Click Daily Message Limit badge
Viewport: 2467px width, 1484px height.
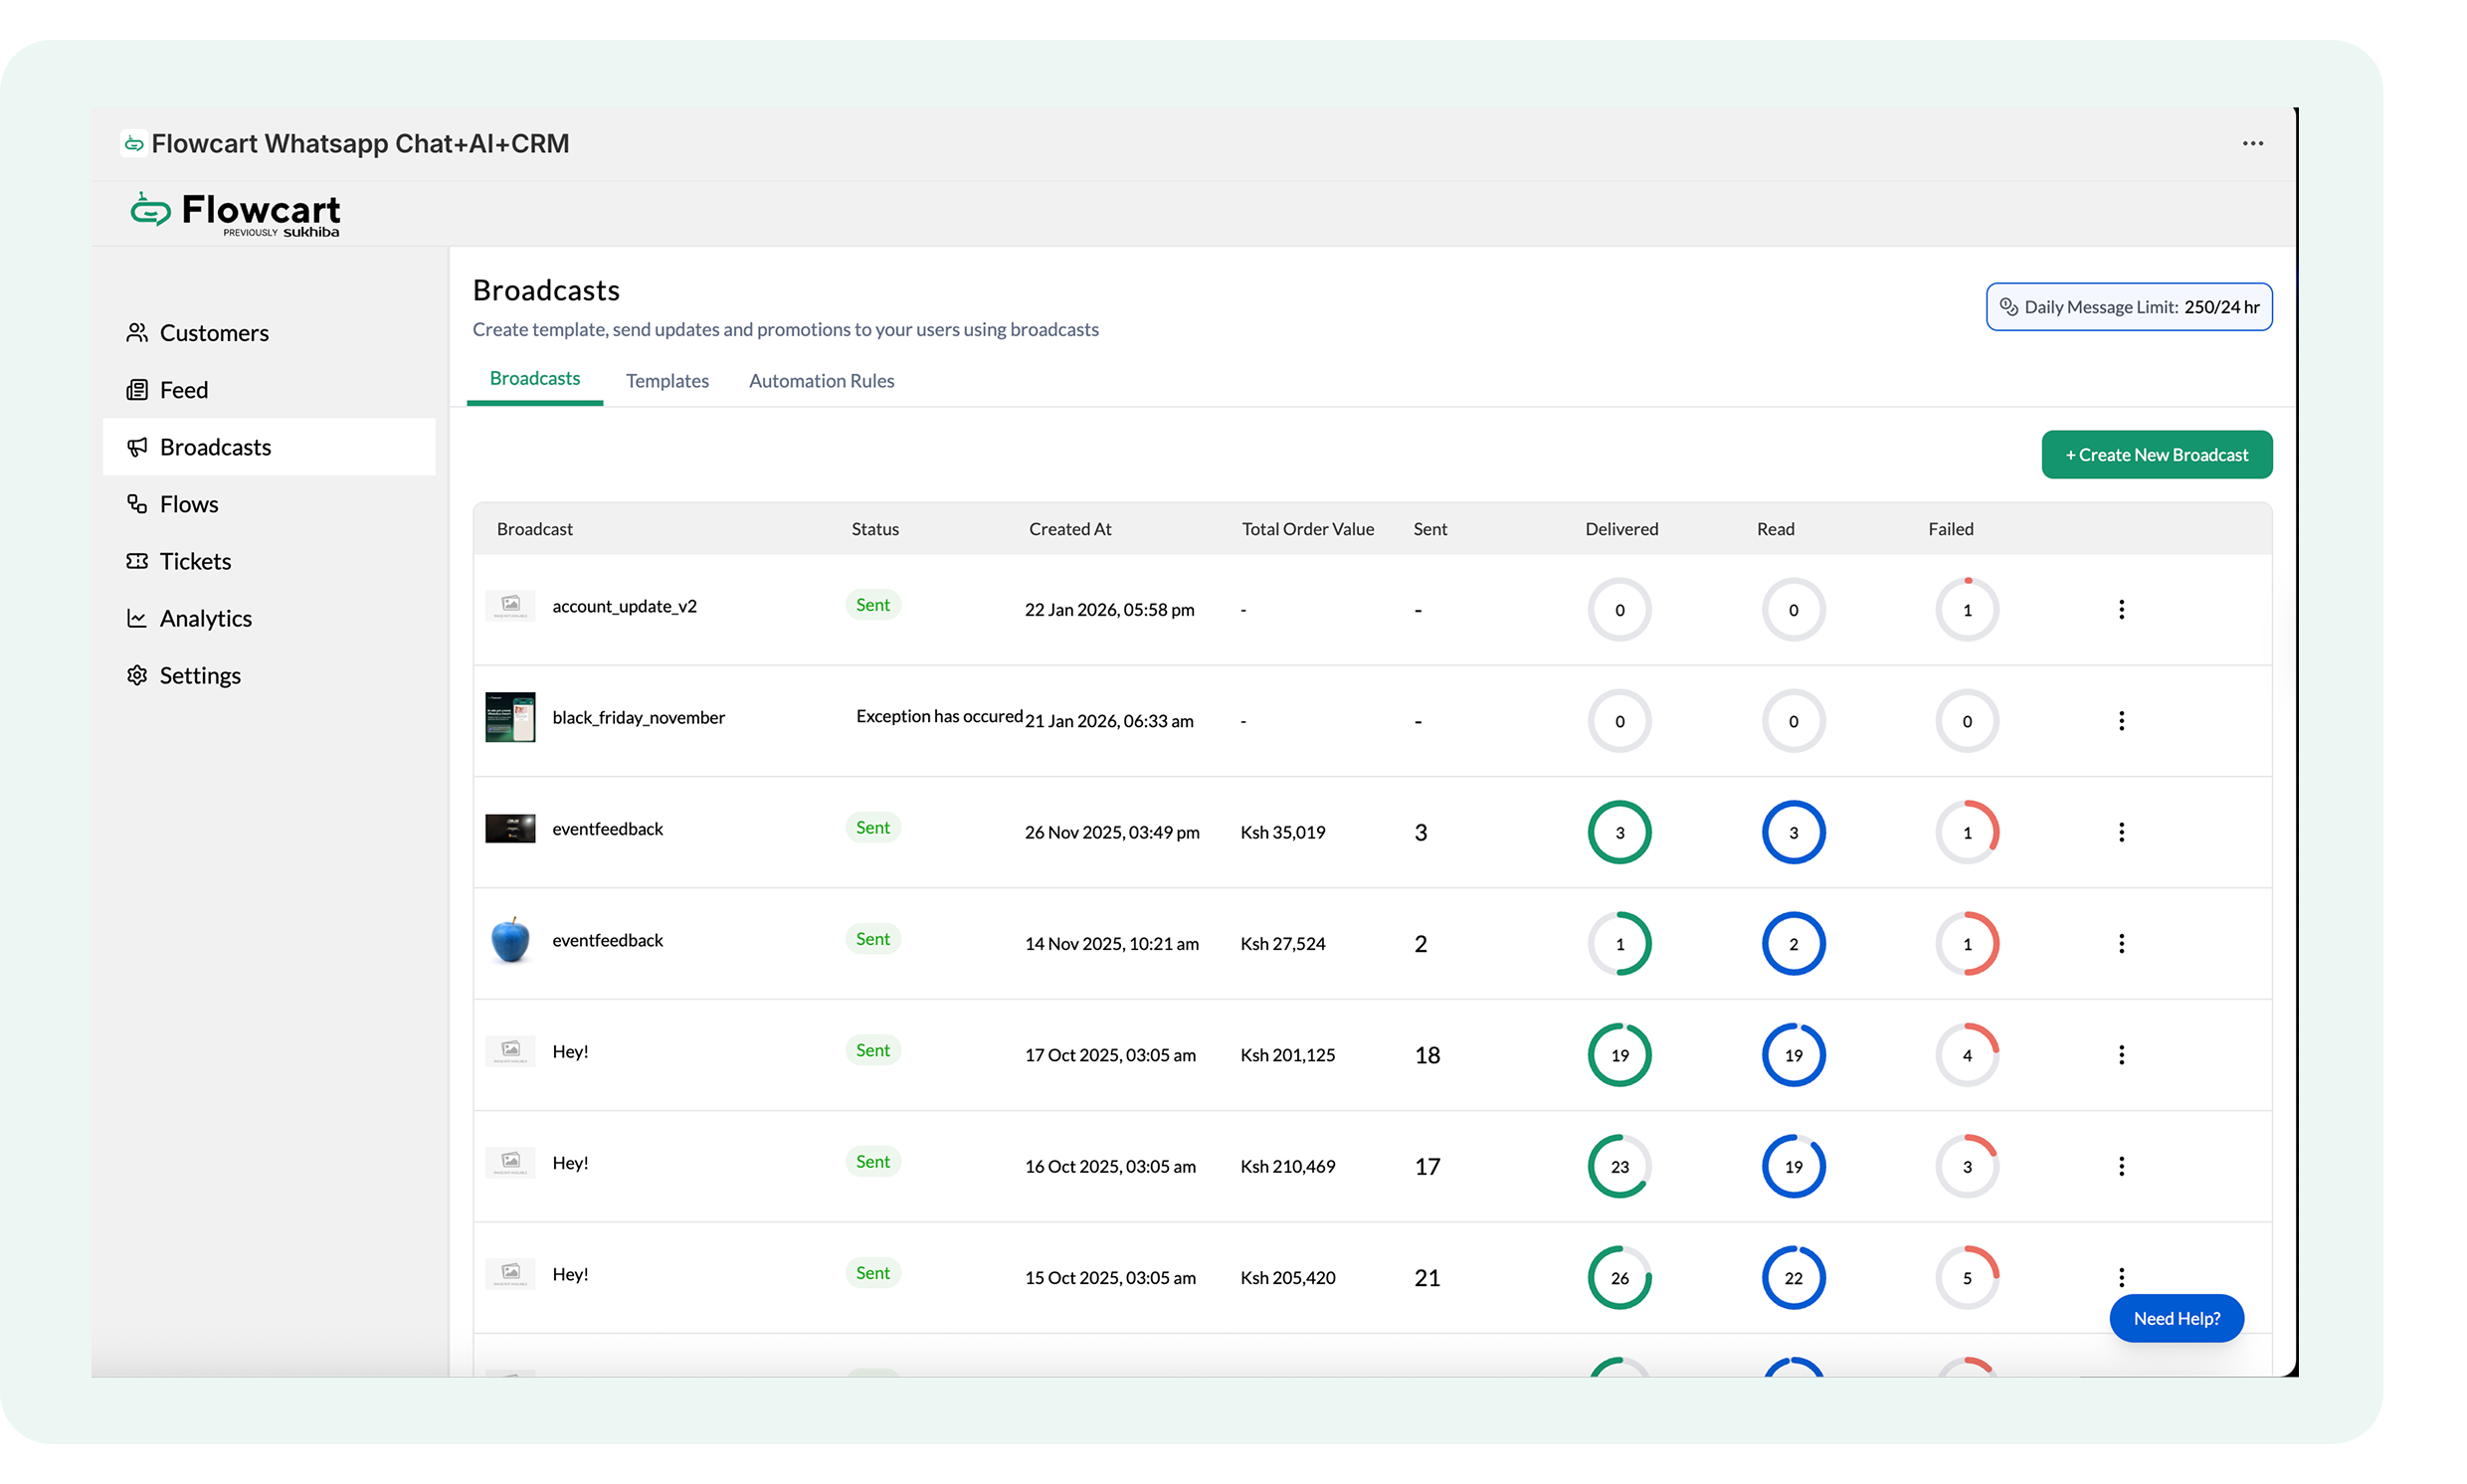2128,307
